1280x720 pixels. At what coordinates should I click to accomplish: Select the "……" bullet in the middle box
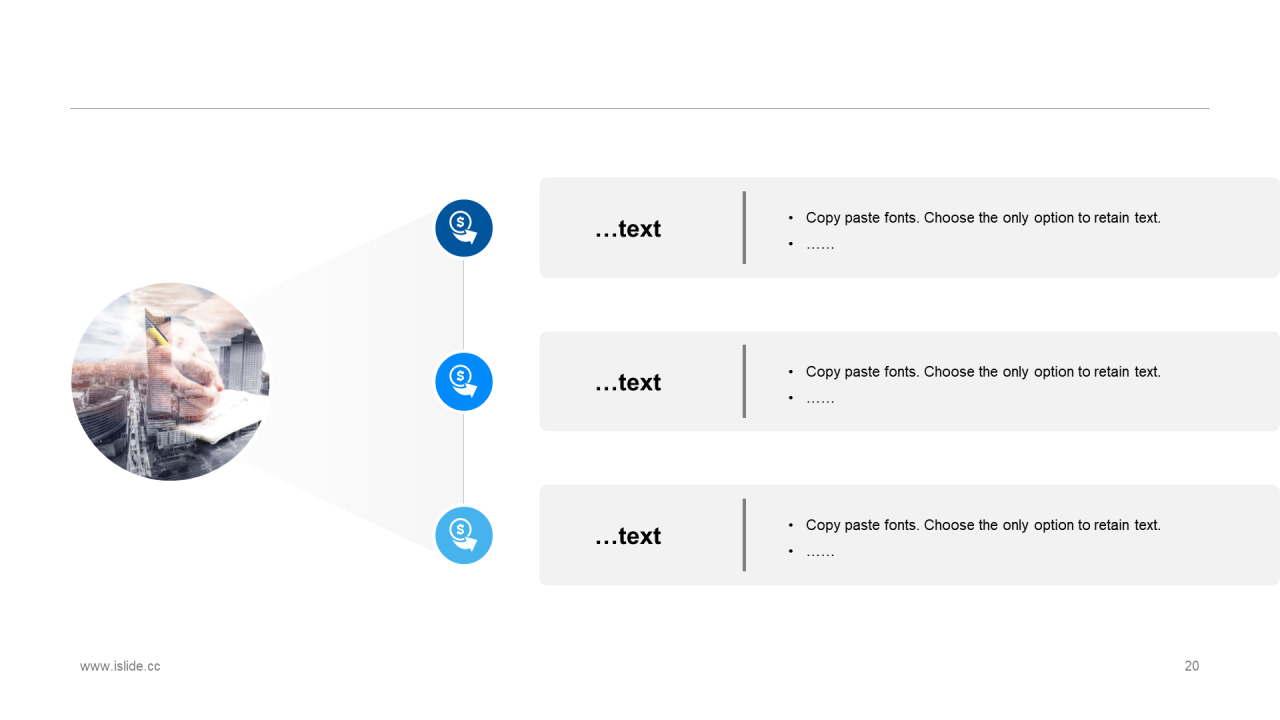[820, 398]
